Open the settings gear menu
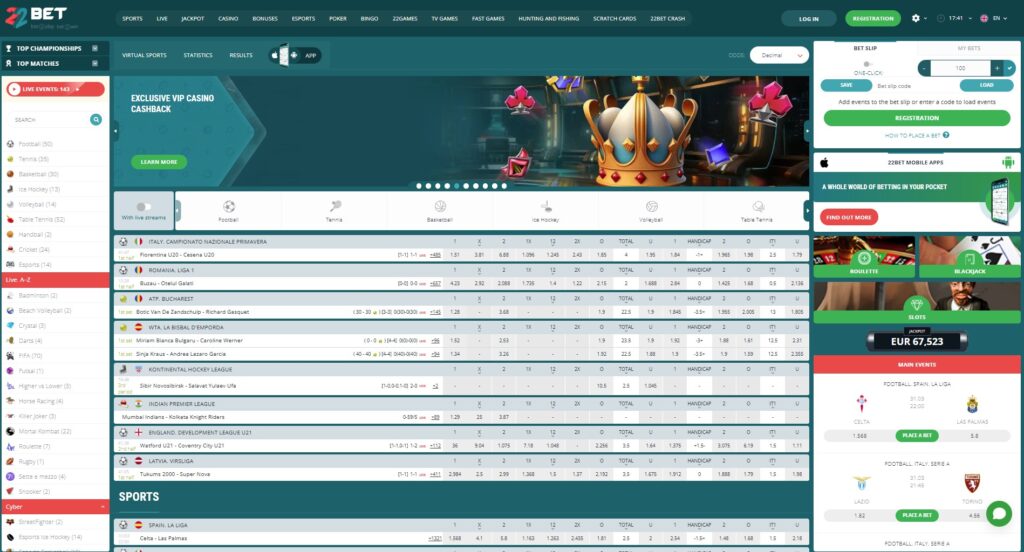Viewport: 1024px width, 552px height. pyautogui.click(x=916, y=18)
